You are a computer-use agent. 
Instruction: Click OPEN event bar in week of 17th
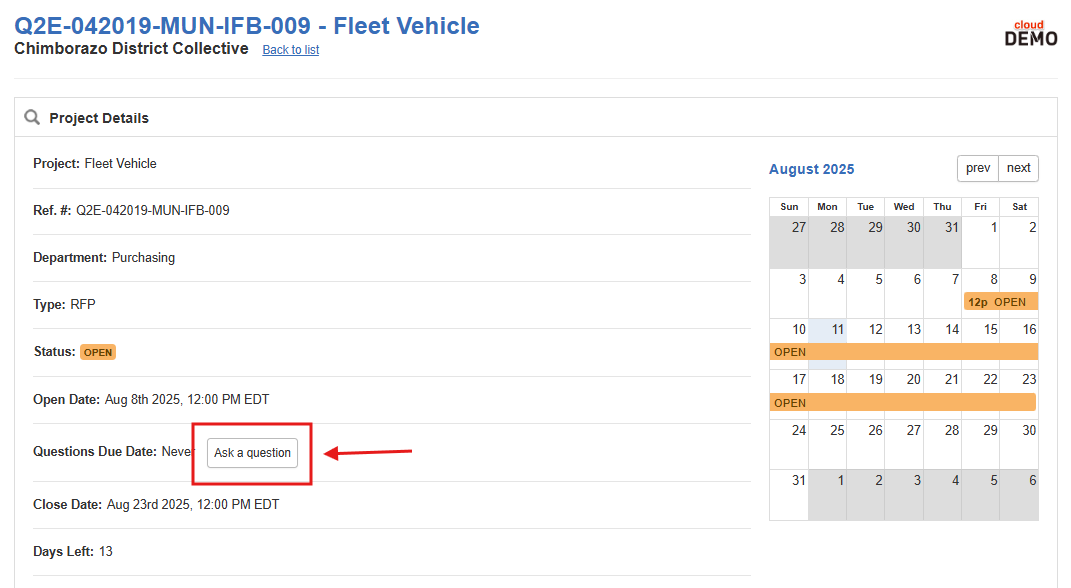(903, 403)
